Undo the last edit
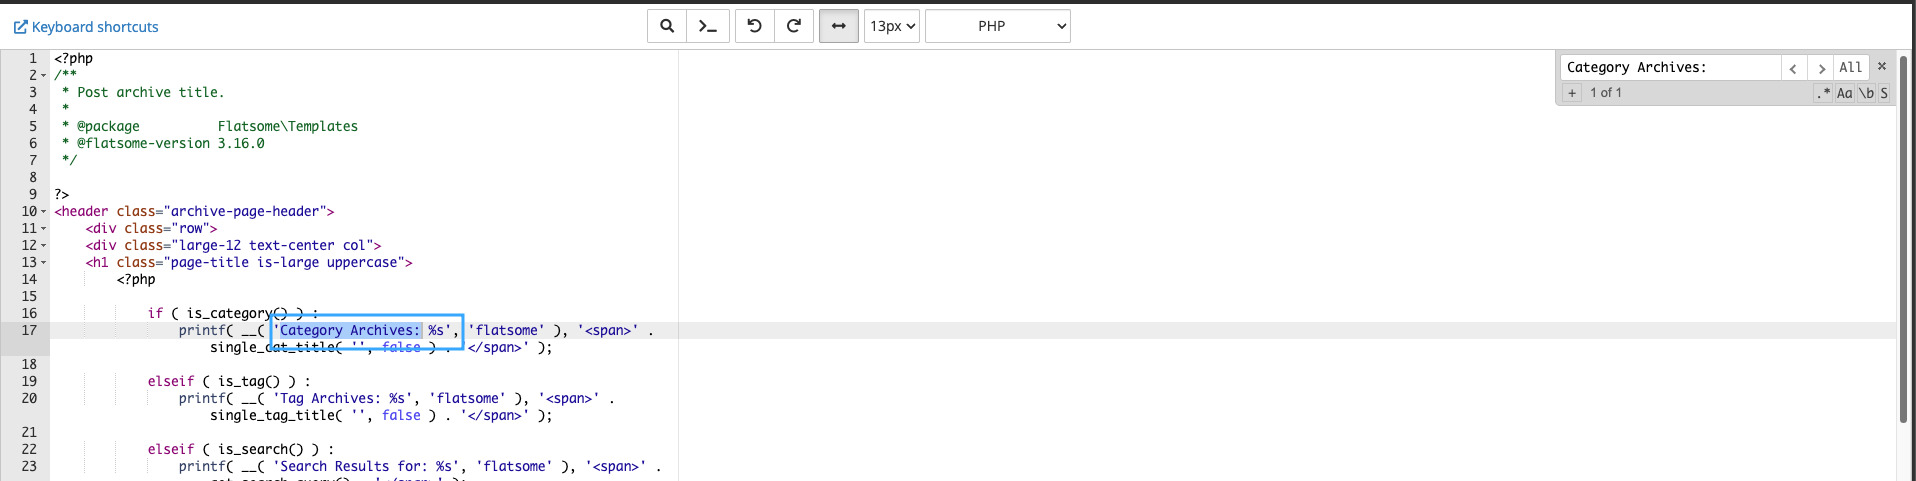This screenshot has width=1916, height=481. (755, 26)
